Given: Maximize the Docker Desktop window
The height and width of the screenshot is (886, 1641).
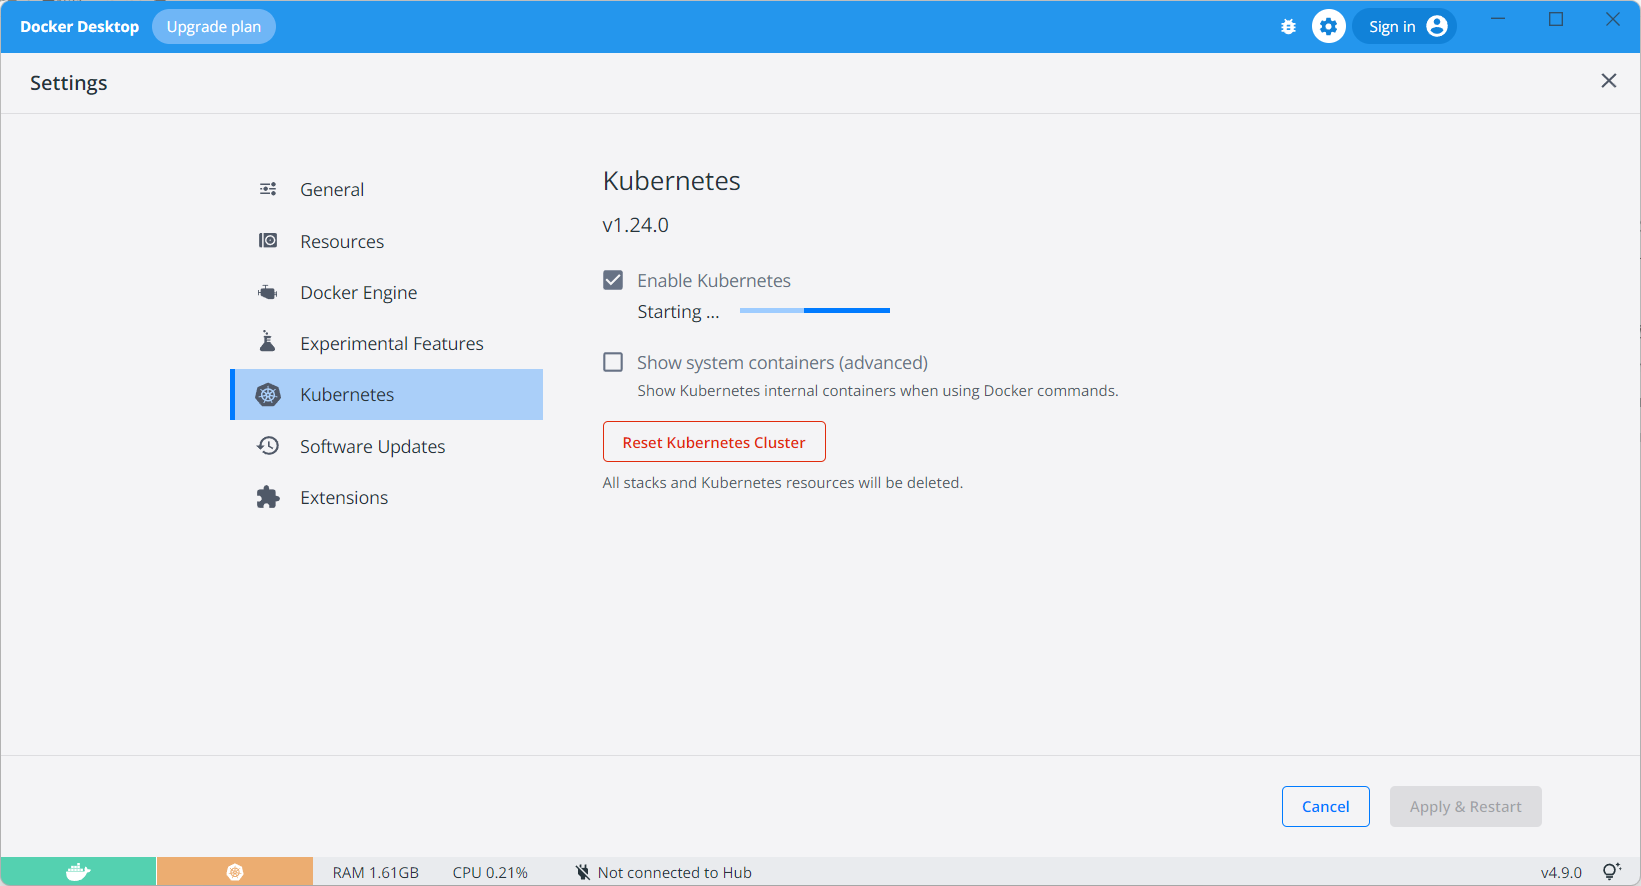Looking at the screenshot, I should (1556, 19).
